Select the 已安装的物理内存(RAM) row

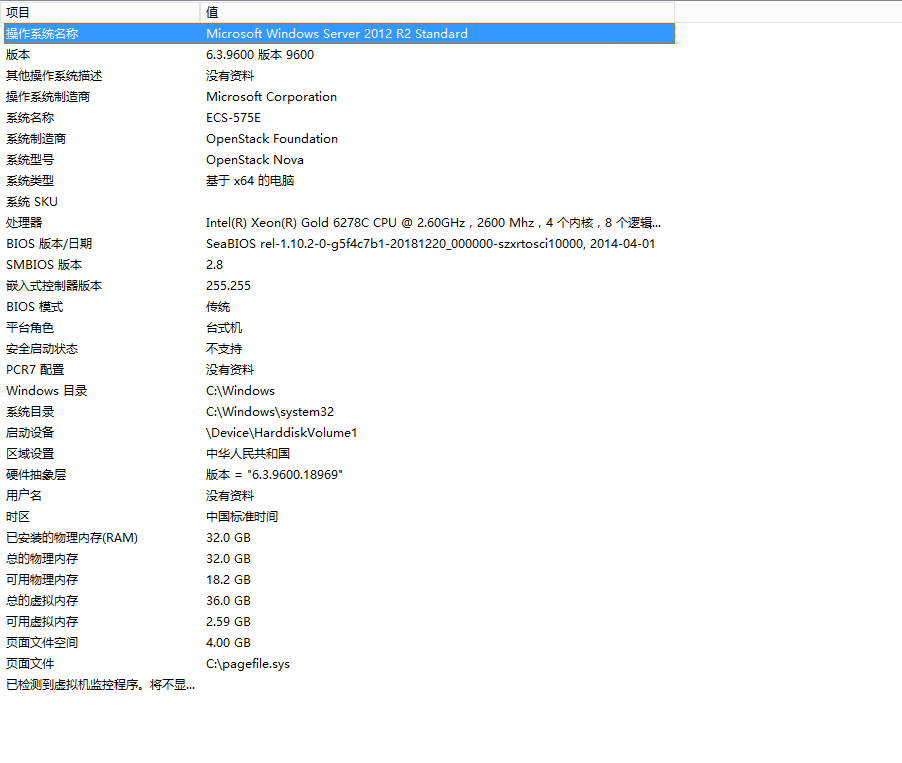pyautogui.click(x=339, y=537)
